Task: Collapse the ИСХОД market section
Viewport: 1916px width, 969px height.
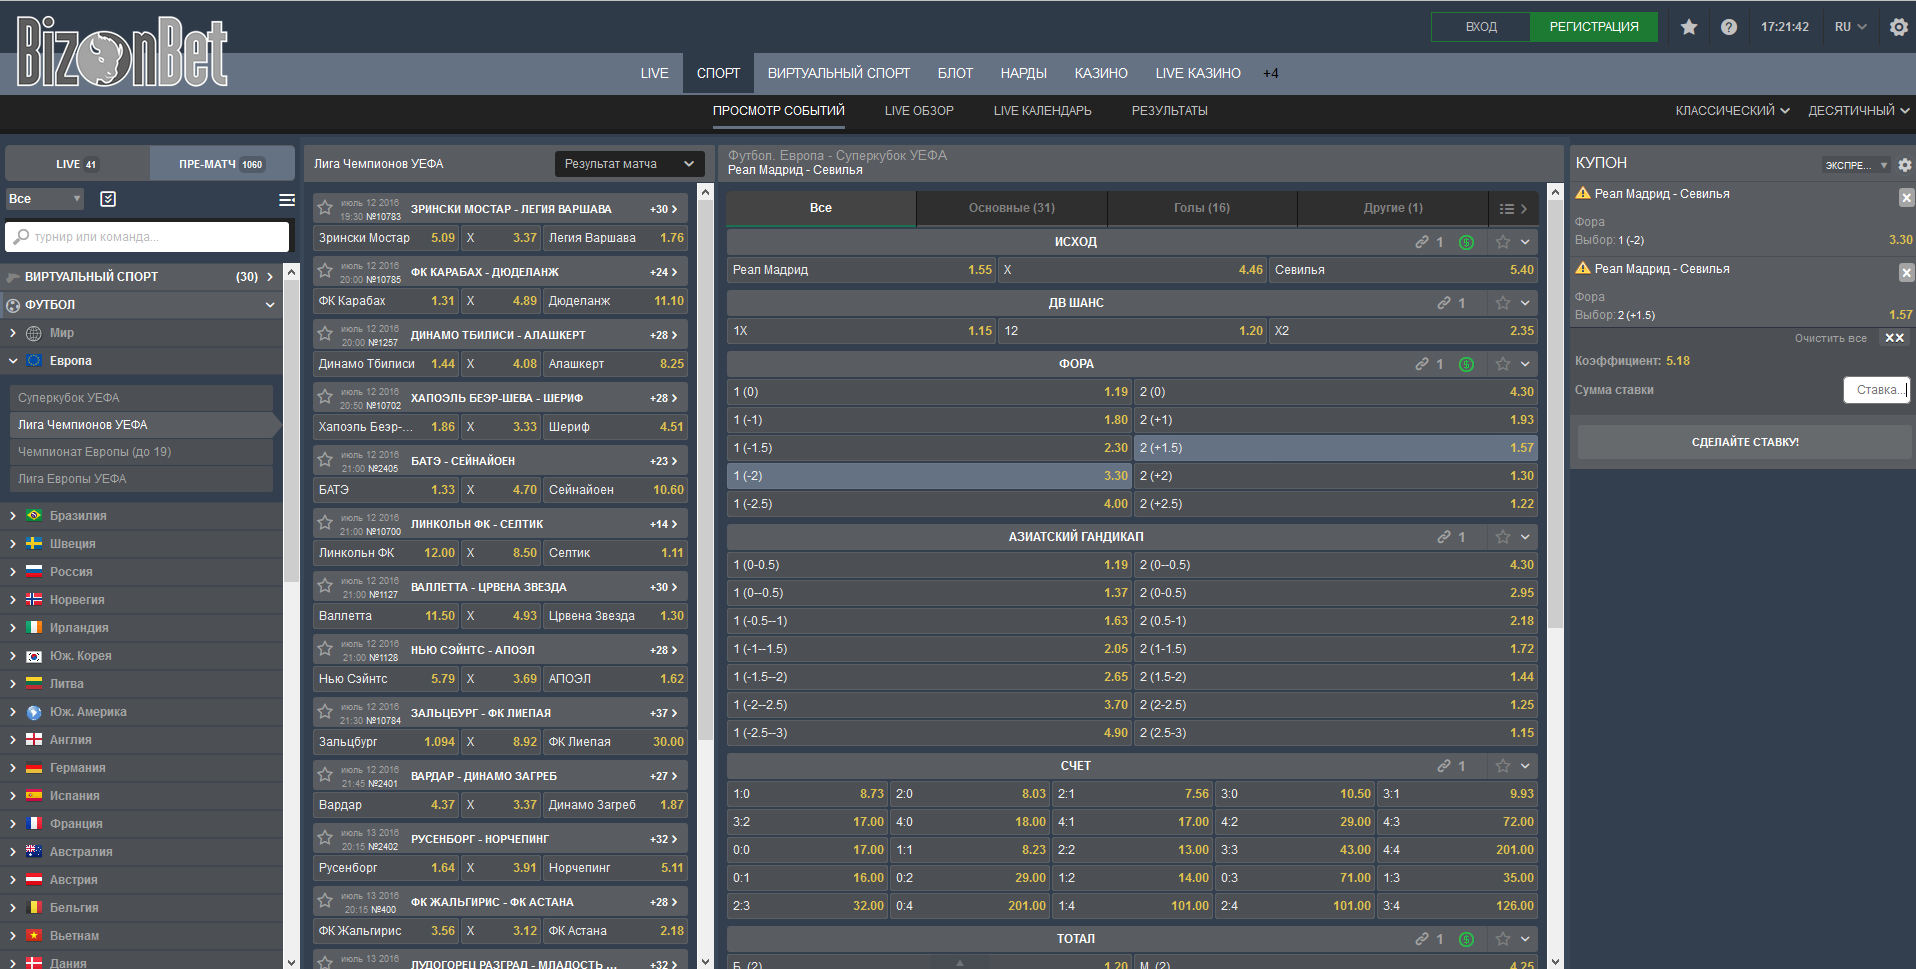Action: 1525,242
